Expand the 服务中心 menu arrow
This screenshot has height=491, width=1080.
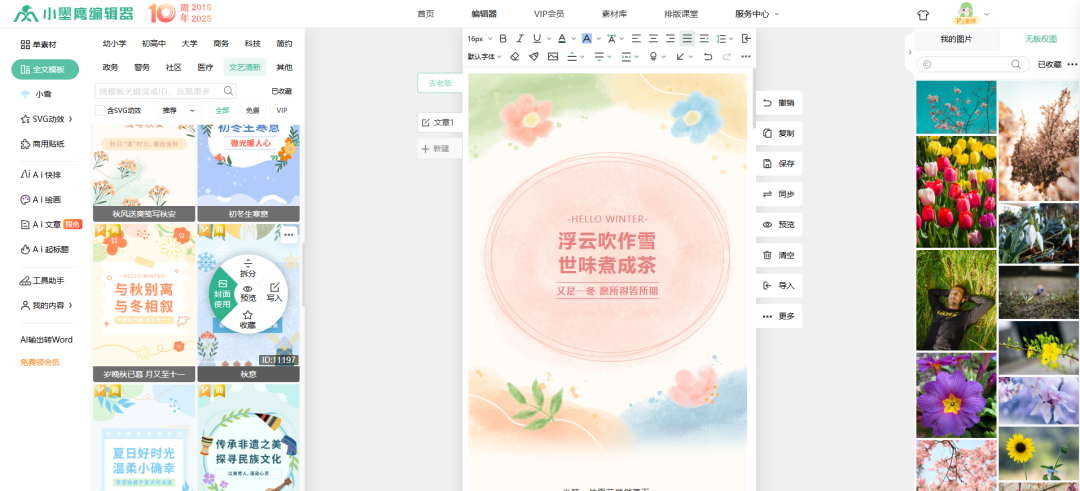pos(778,14)
